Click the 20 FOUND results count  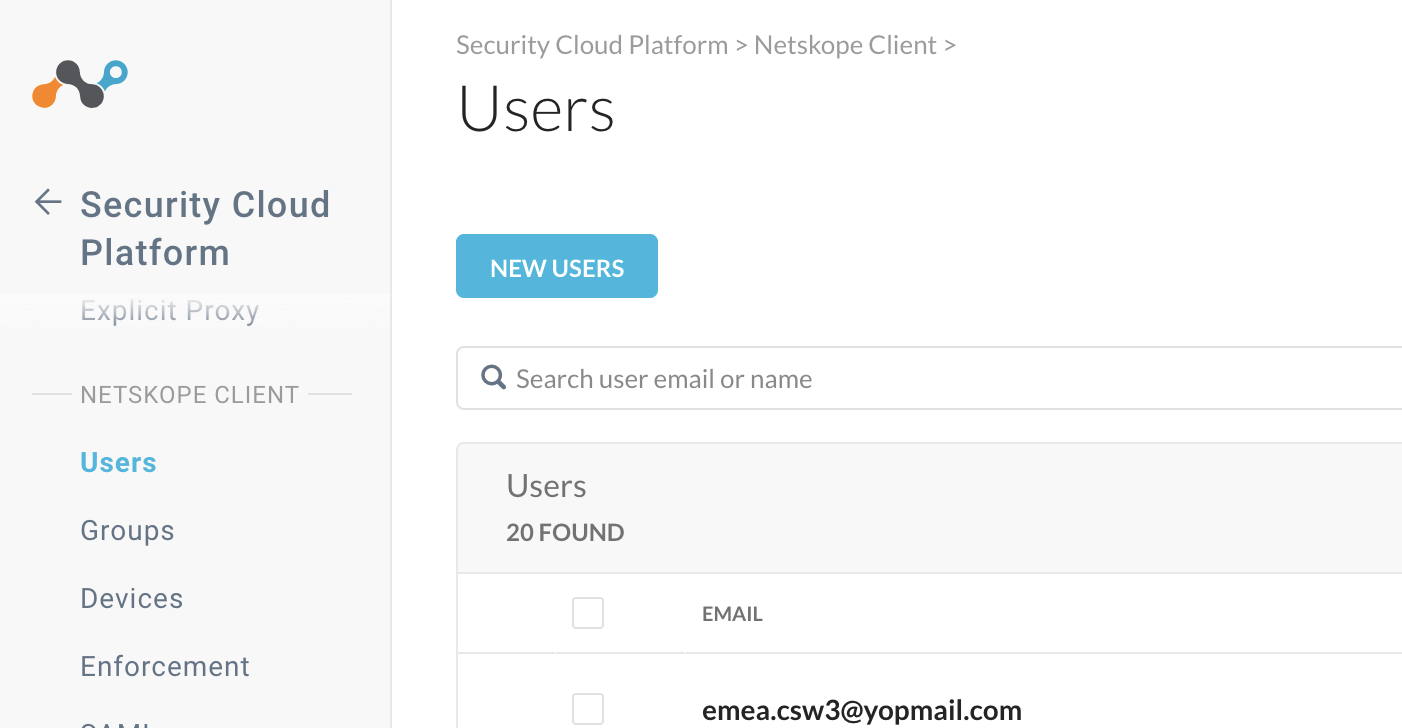pos(565,533)
